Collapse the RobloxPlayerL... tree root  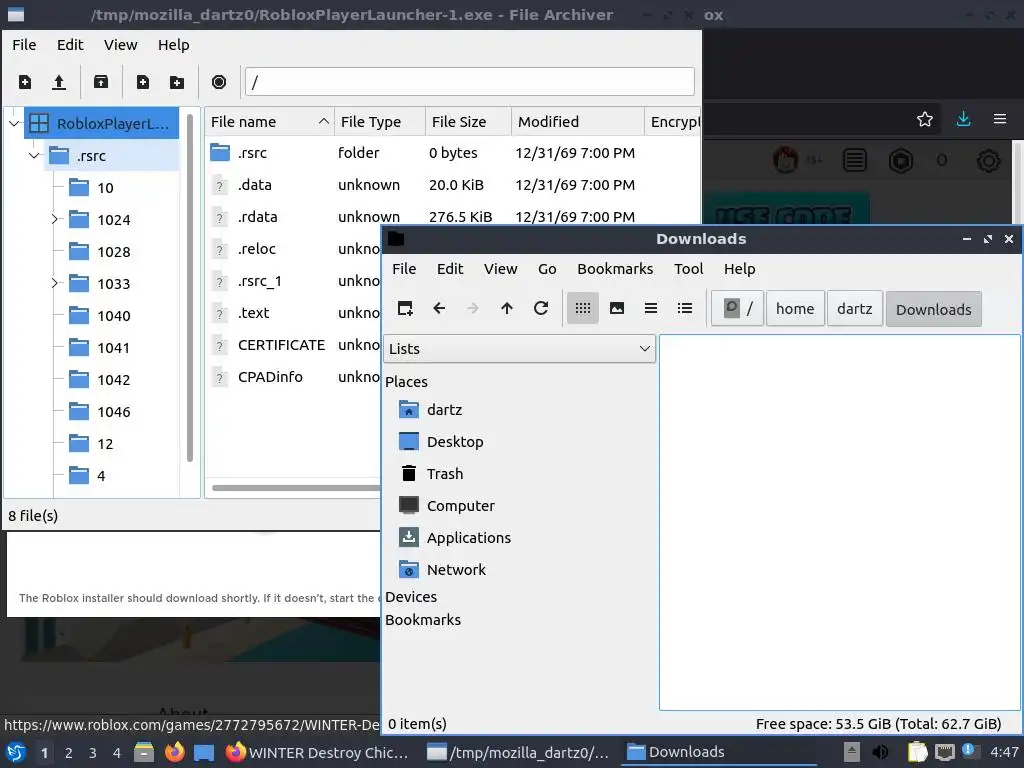[x=14, y=123]
